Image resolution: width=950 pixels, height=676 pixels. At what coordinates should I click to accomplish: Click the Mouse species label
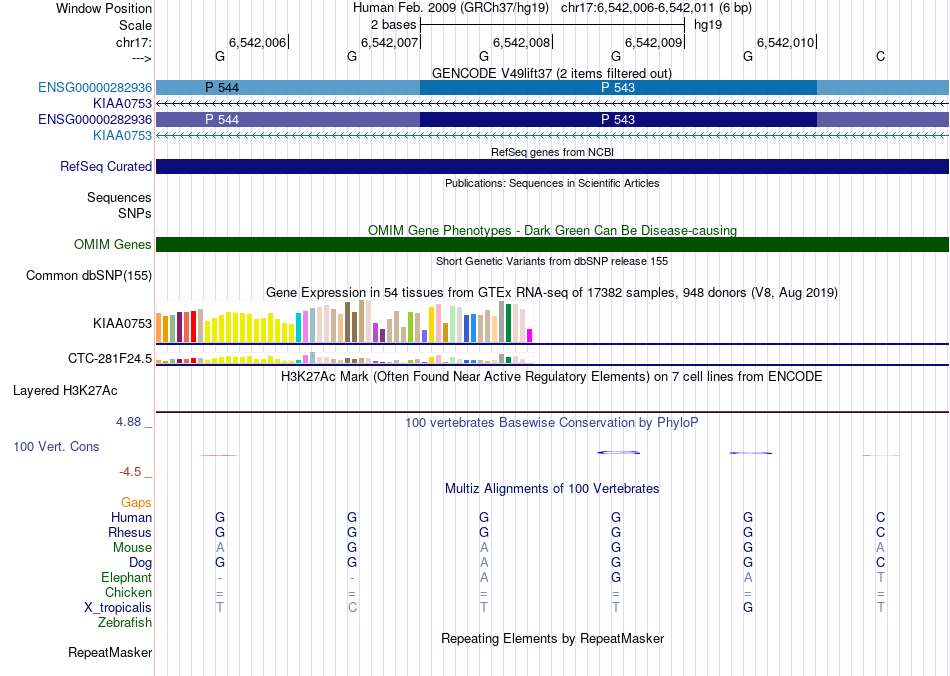click(132, 548)
